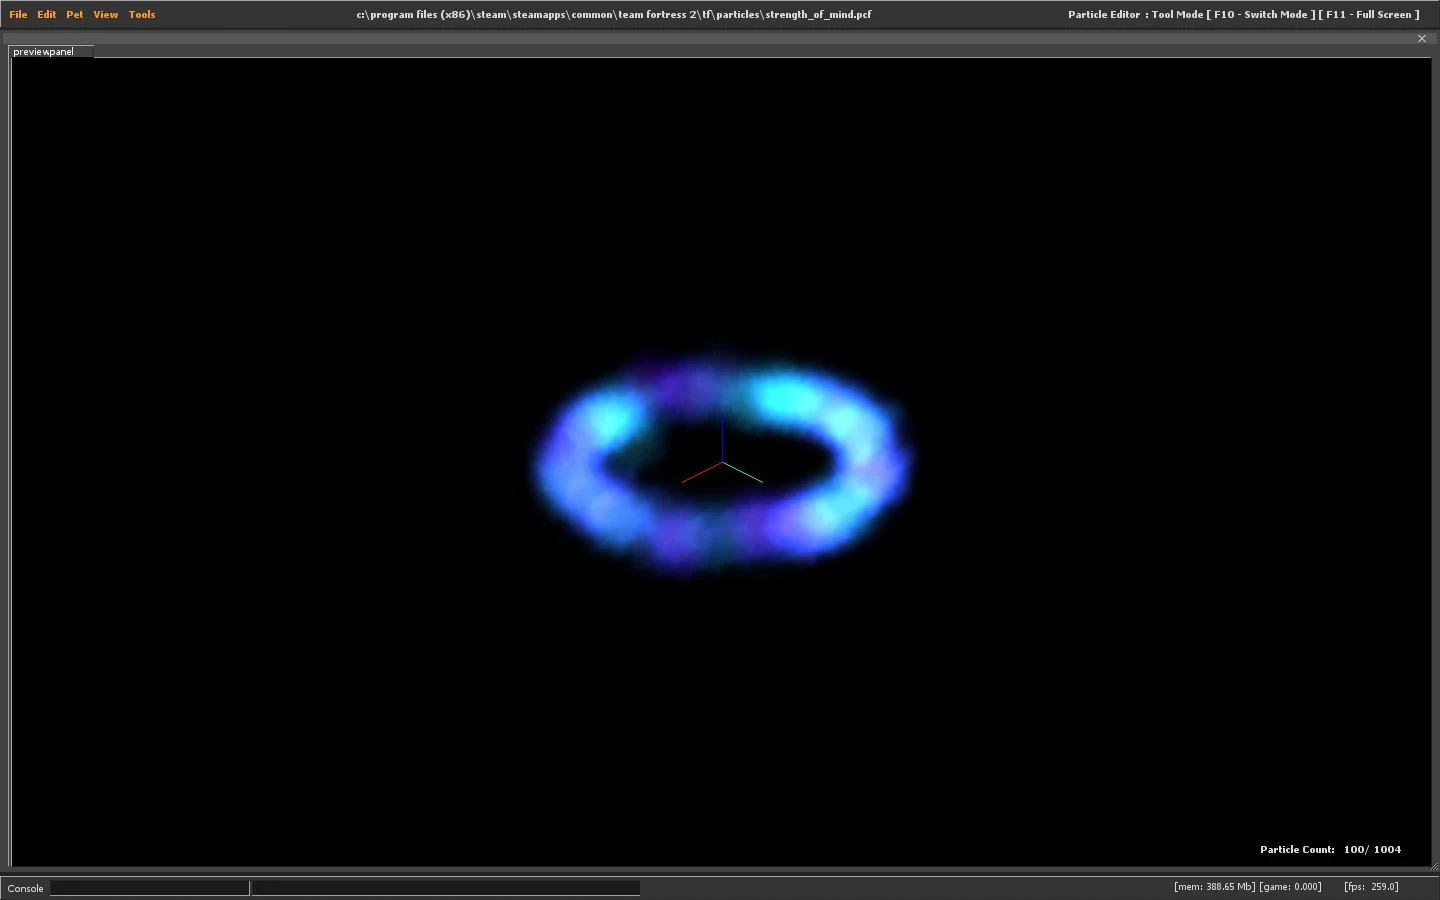The height and width of the screenshot is (900, 1440).
Task: Select the previewpanel tab
Action: coord(51,51)
